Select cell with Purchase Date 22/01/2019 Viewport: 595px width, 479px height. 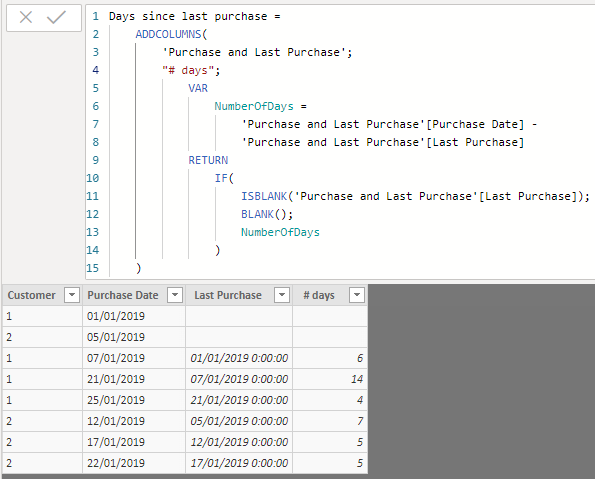(134, 463)
